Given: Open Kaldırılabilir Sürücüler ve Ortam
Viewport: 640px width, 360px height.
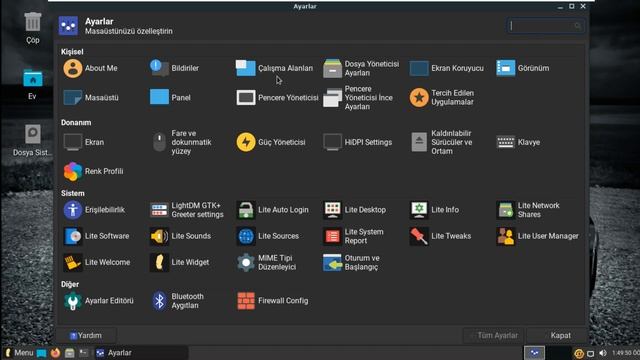Looking at the screenshot, I should coord(442,142).
